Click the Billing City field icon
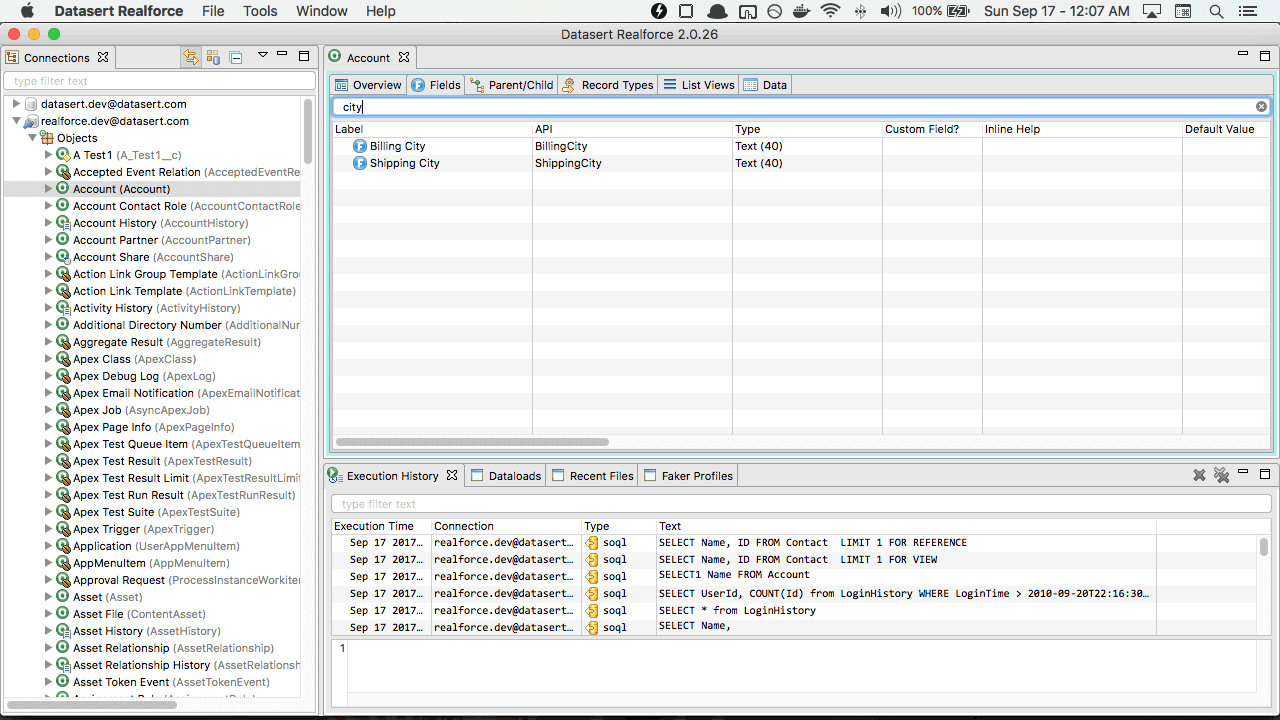Image resolution: width=1280 pixels, height=720 pixels. (x=360, y=146)
